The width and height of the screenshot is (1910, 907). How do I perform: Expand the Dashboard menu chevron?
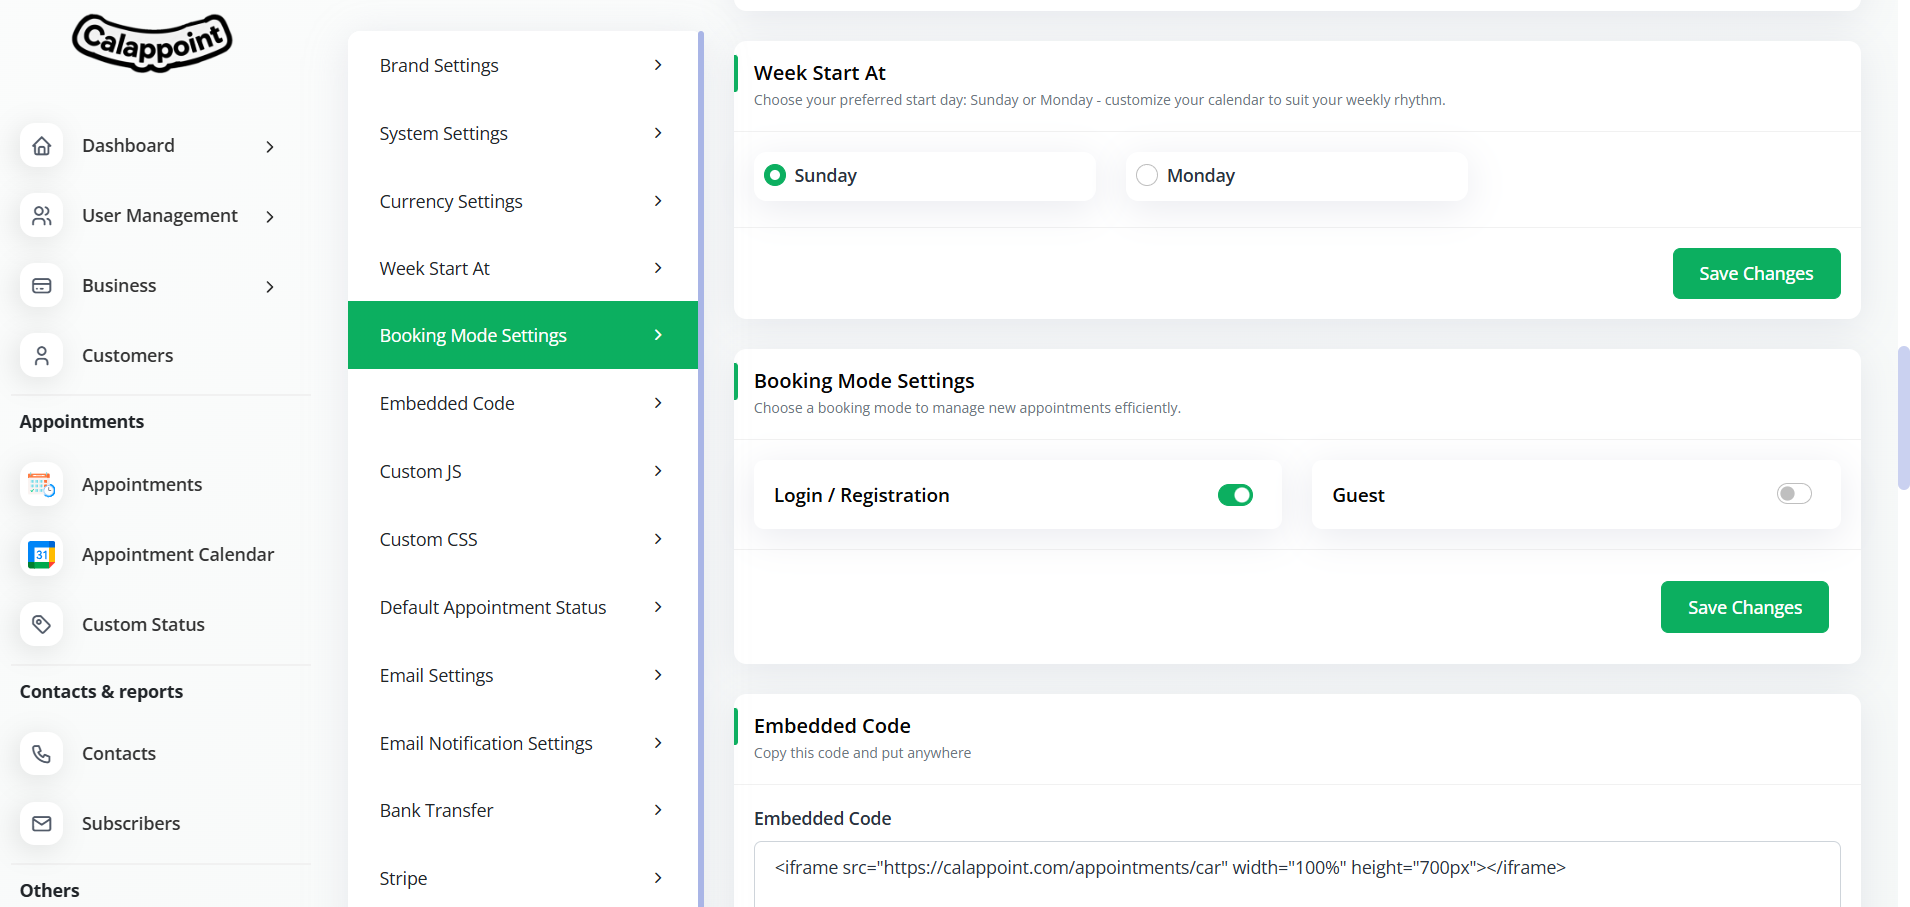point(270,147)
